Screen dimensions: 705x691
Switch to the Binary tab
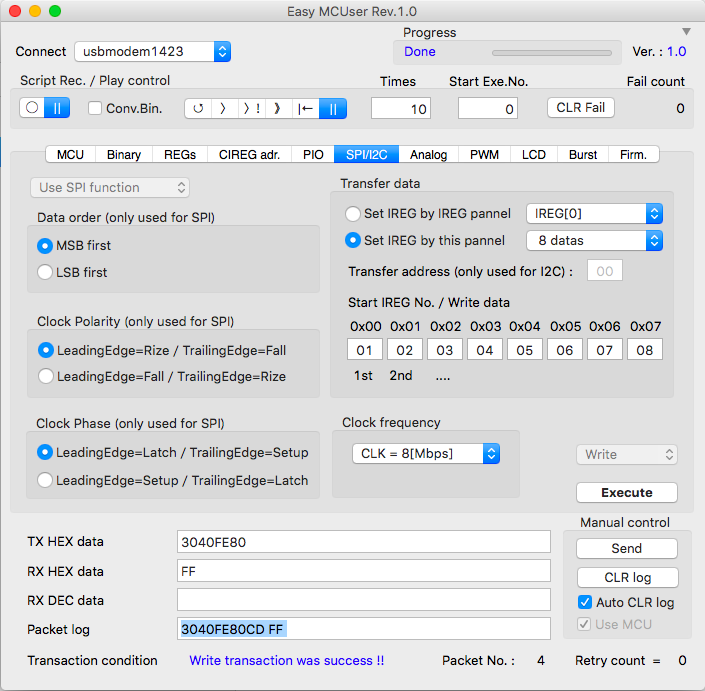click(x=124, y=155)
